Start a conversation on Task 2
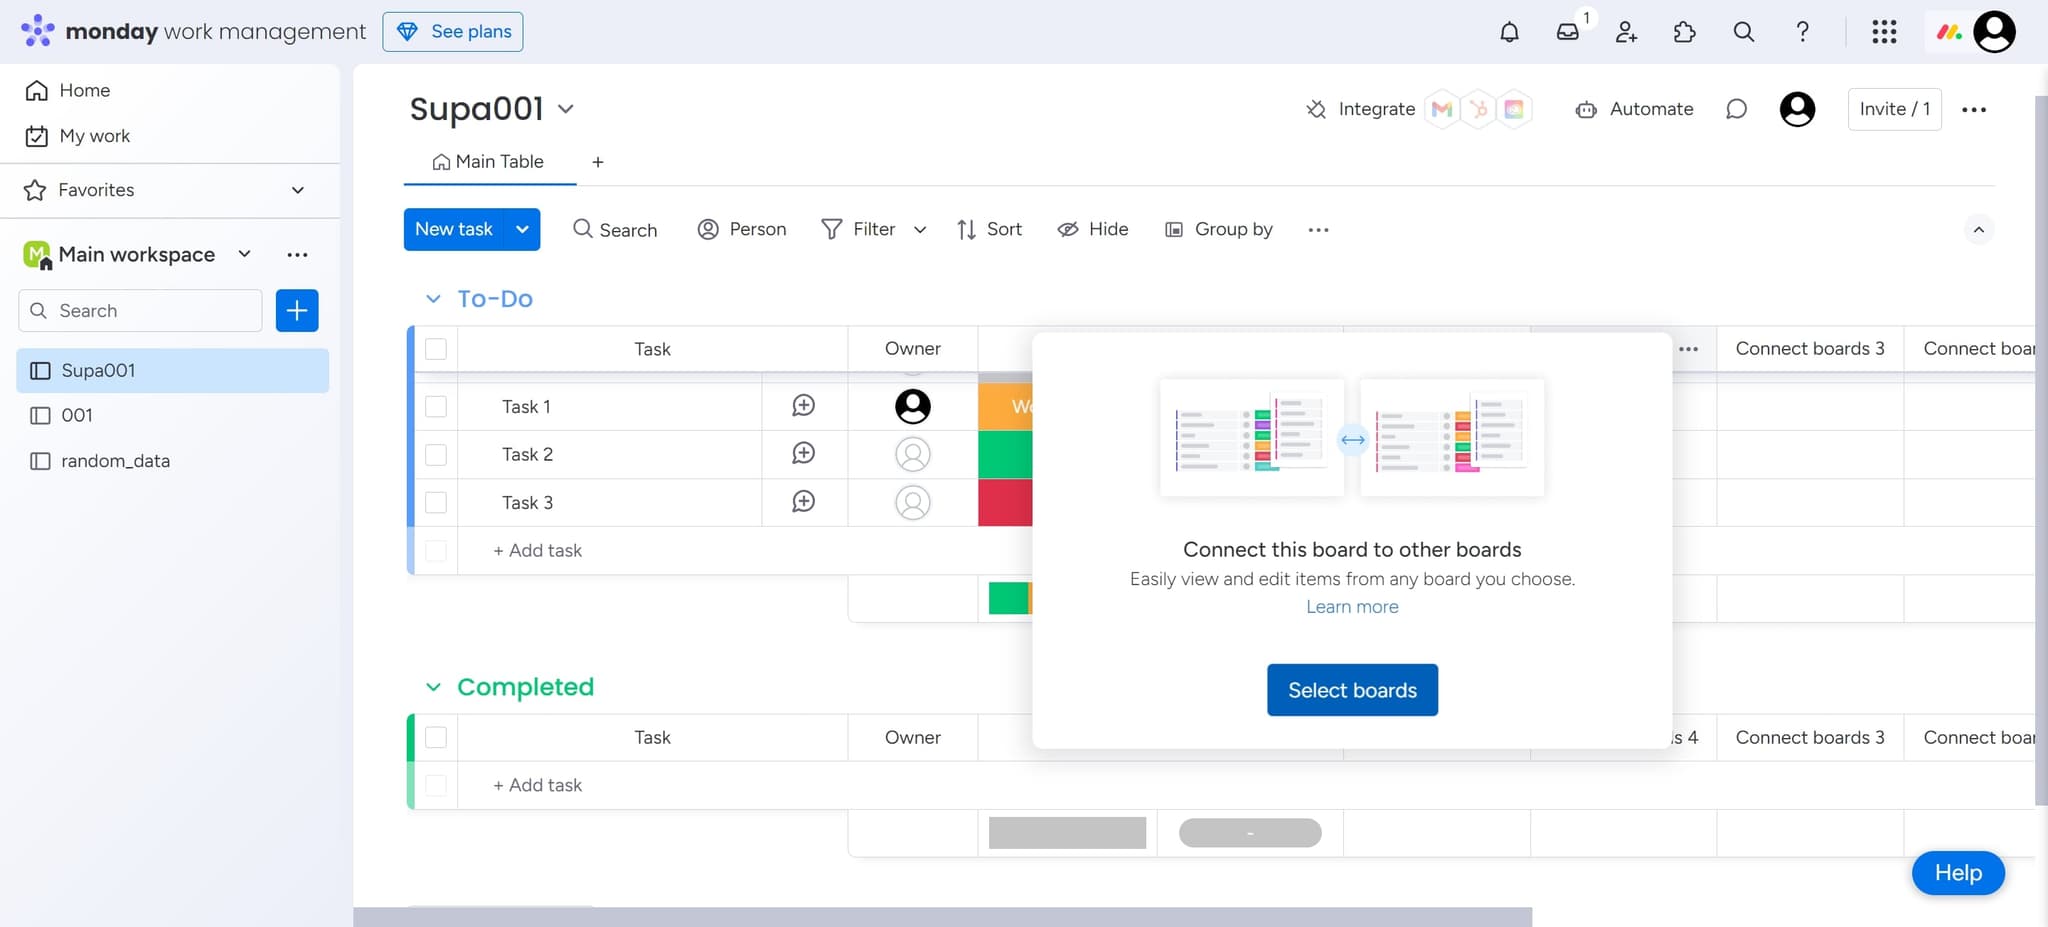This screenshot has width=2048, height=927. [803, 453]
